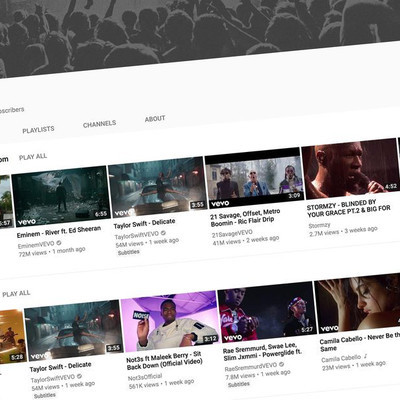400x400 pixels.
Task: Click 4:52 duration badge on Stormzy video
Action: coord(391,186)
